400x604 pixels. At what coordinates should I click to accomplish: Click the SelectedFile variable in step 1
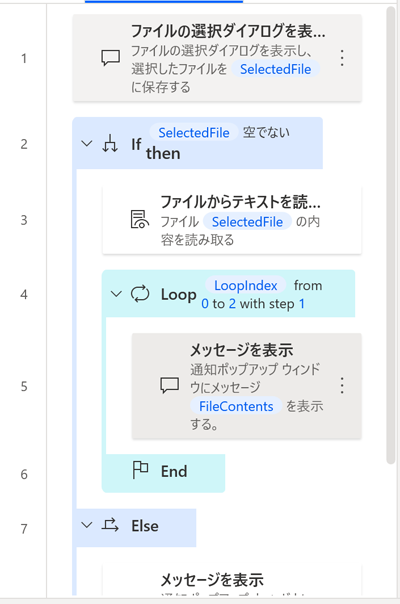point(276,69)
